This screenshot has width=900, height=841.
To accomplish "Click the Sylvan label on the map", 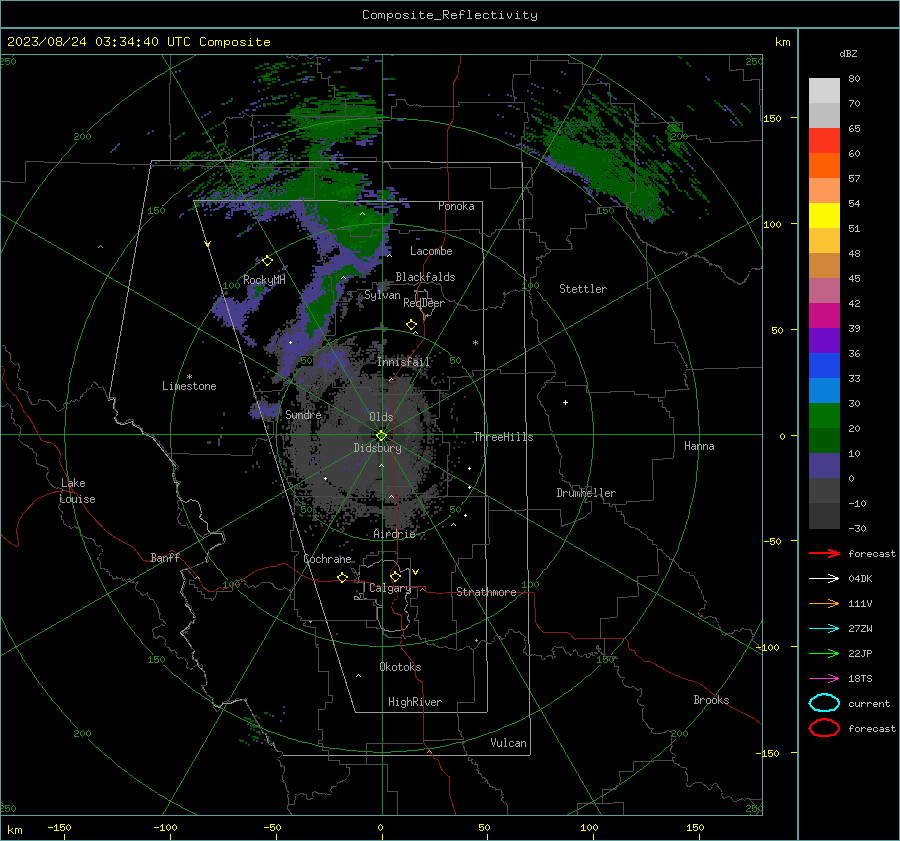I will tap(382, 295).
